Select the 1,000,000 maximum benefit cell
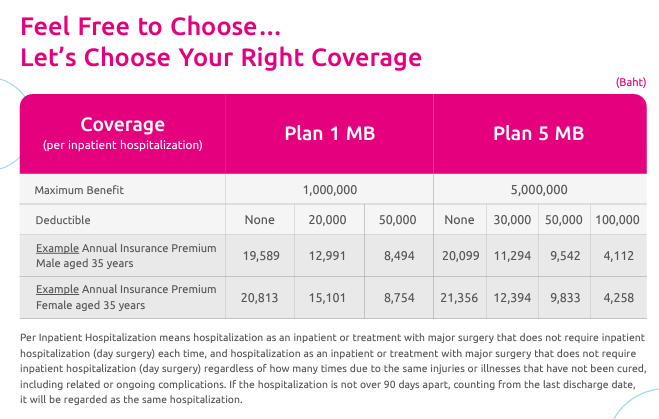The height and width of the screenshot is (419, 659). (329, 190)
